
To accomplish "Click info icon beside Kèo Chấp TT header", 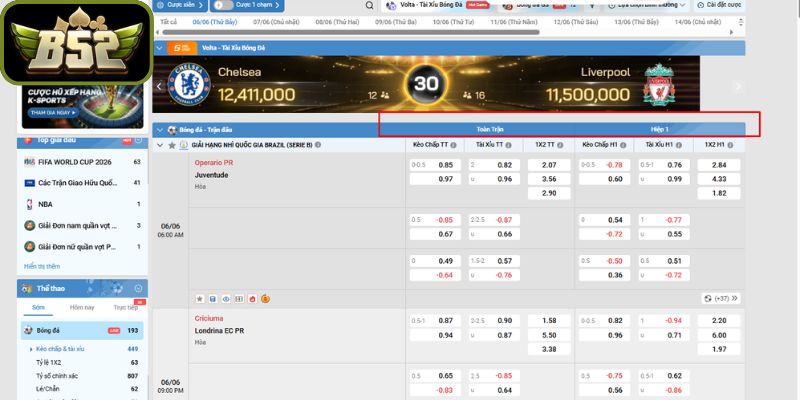I will pos(453,145).
